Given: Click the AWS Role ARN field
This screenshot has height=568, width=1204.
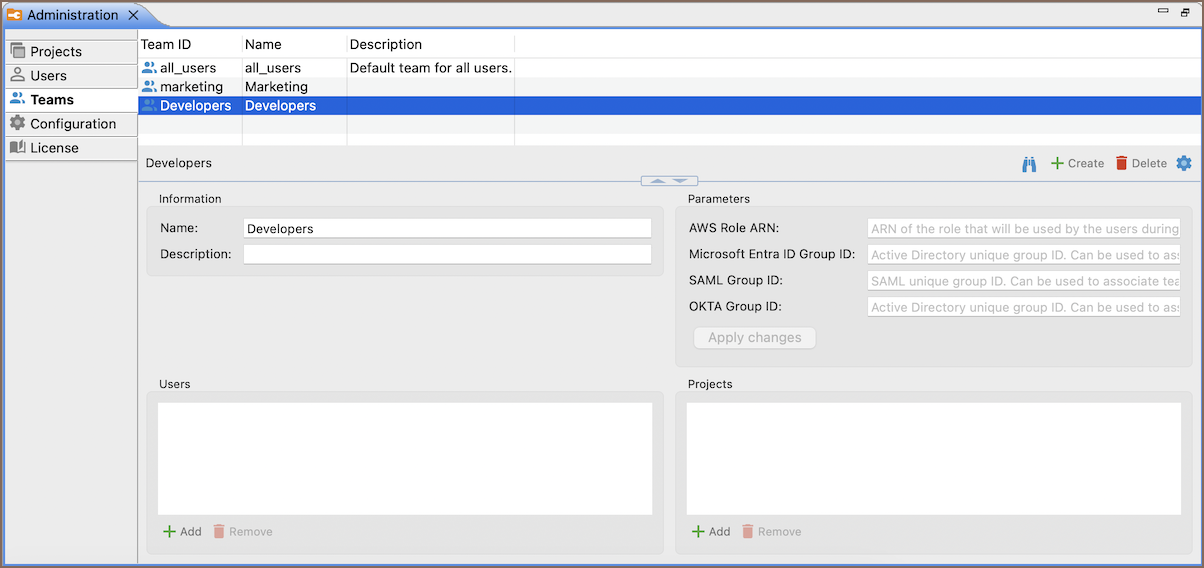Looking at the screenshot, I should [x=1023, y=229].
